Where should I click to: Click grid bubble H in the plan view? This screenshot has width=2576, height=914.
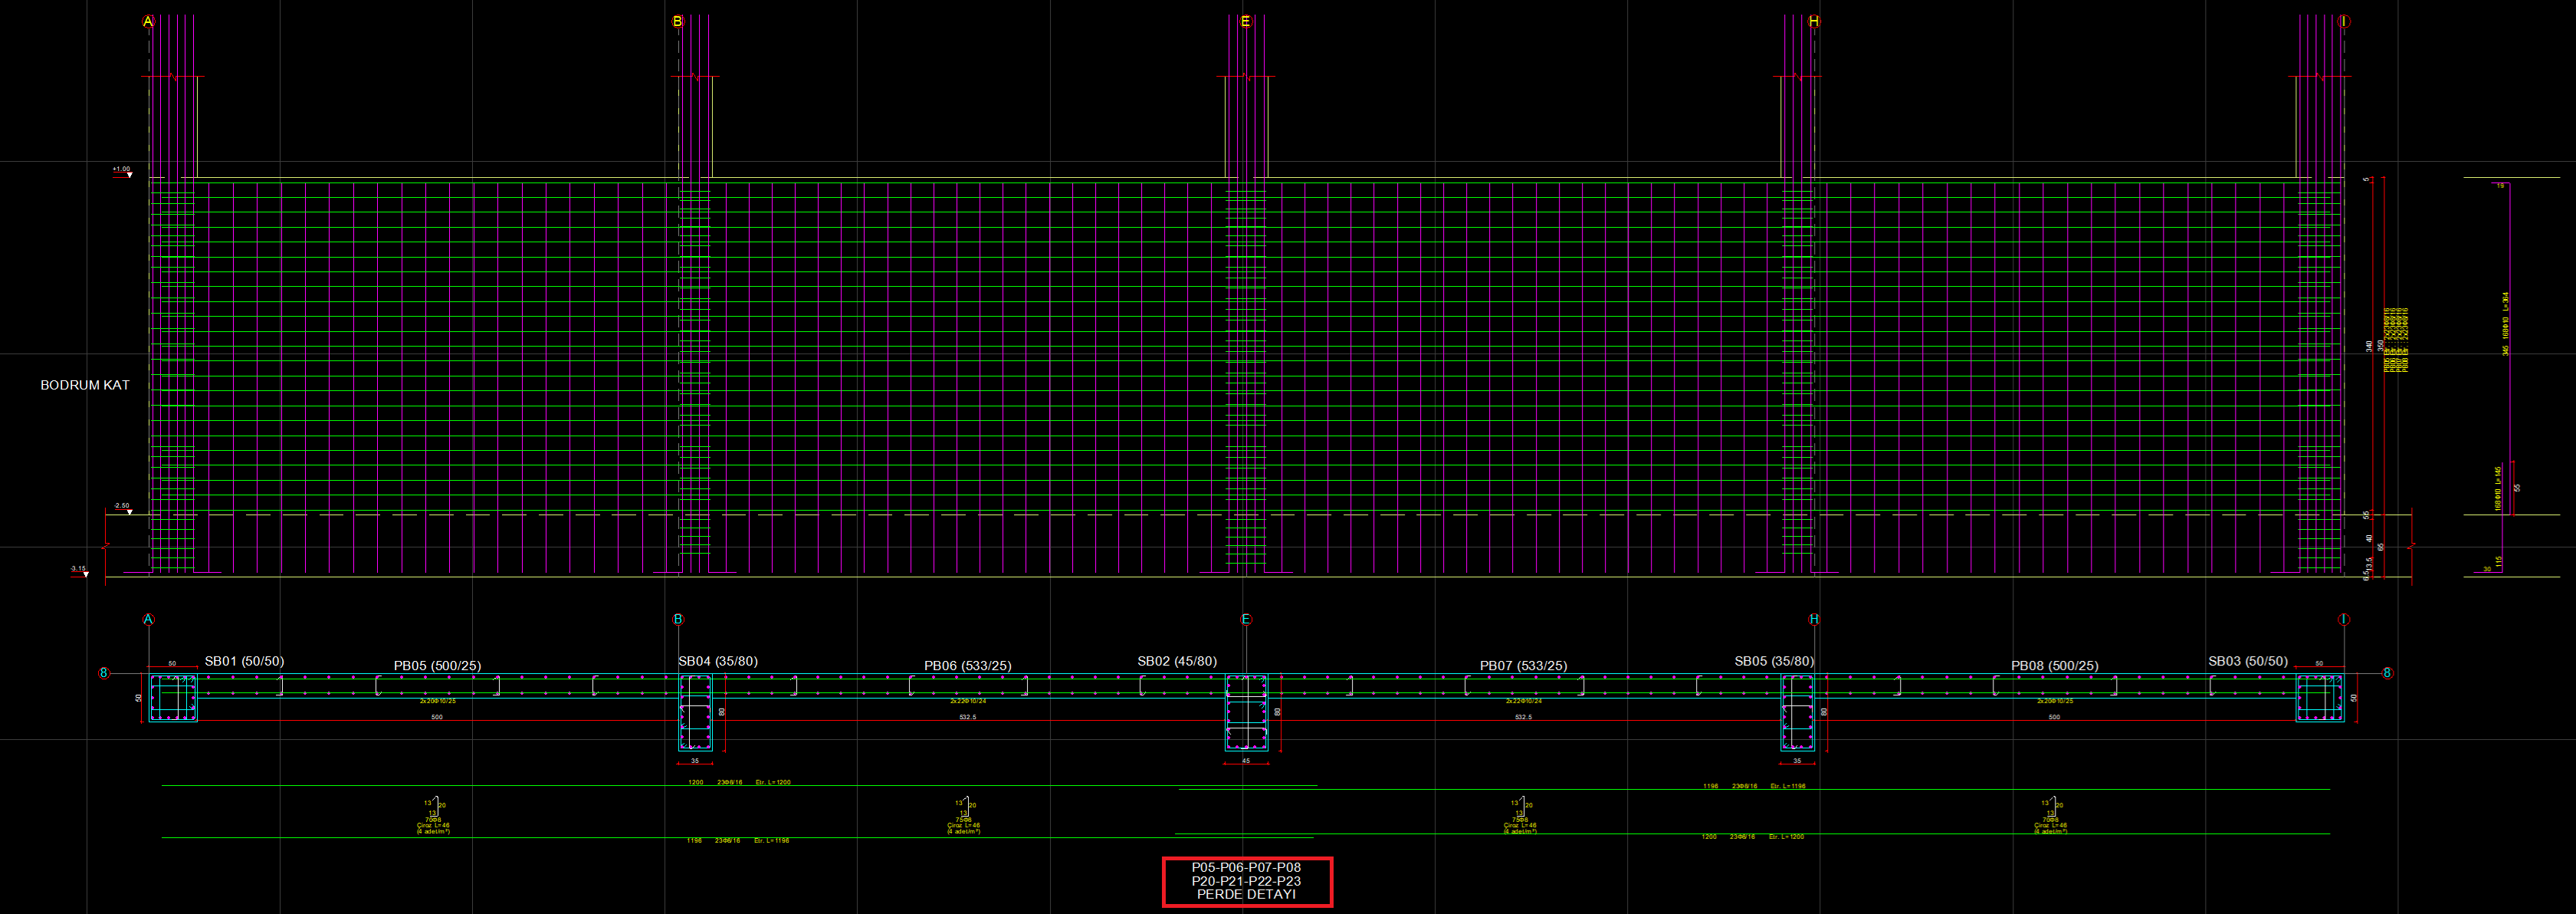pos(1814,619)
